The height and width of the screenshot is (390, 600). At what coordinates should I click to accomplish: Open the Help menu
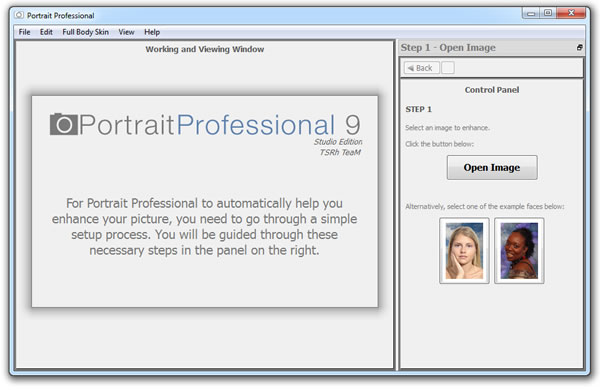coord(152,32)
